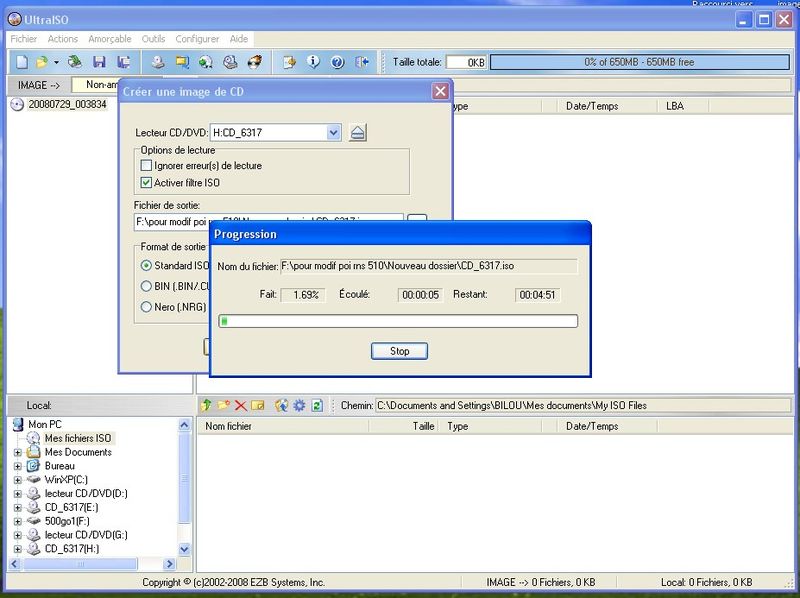
Task: Click the Exit door icon in toolbar
Action: click(362, 62)
